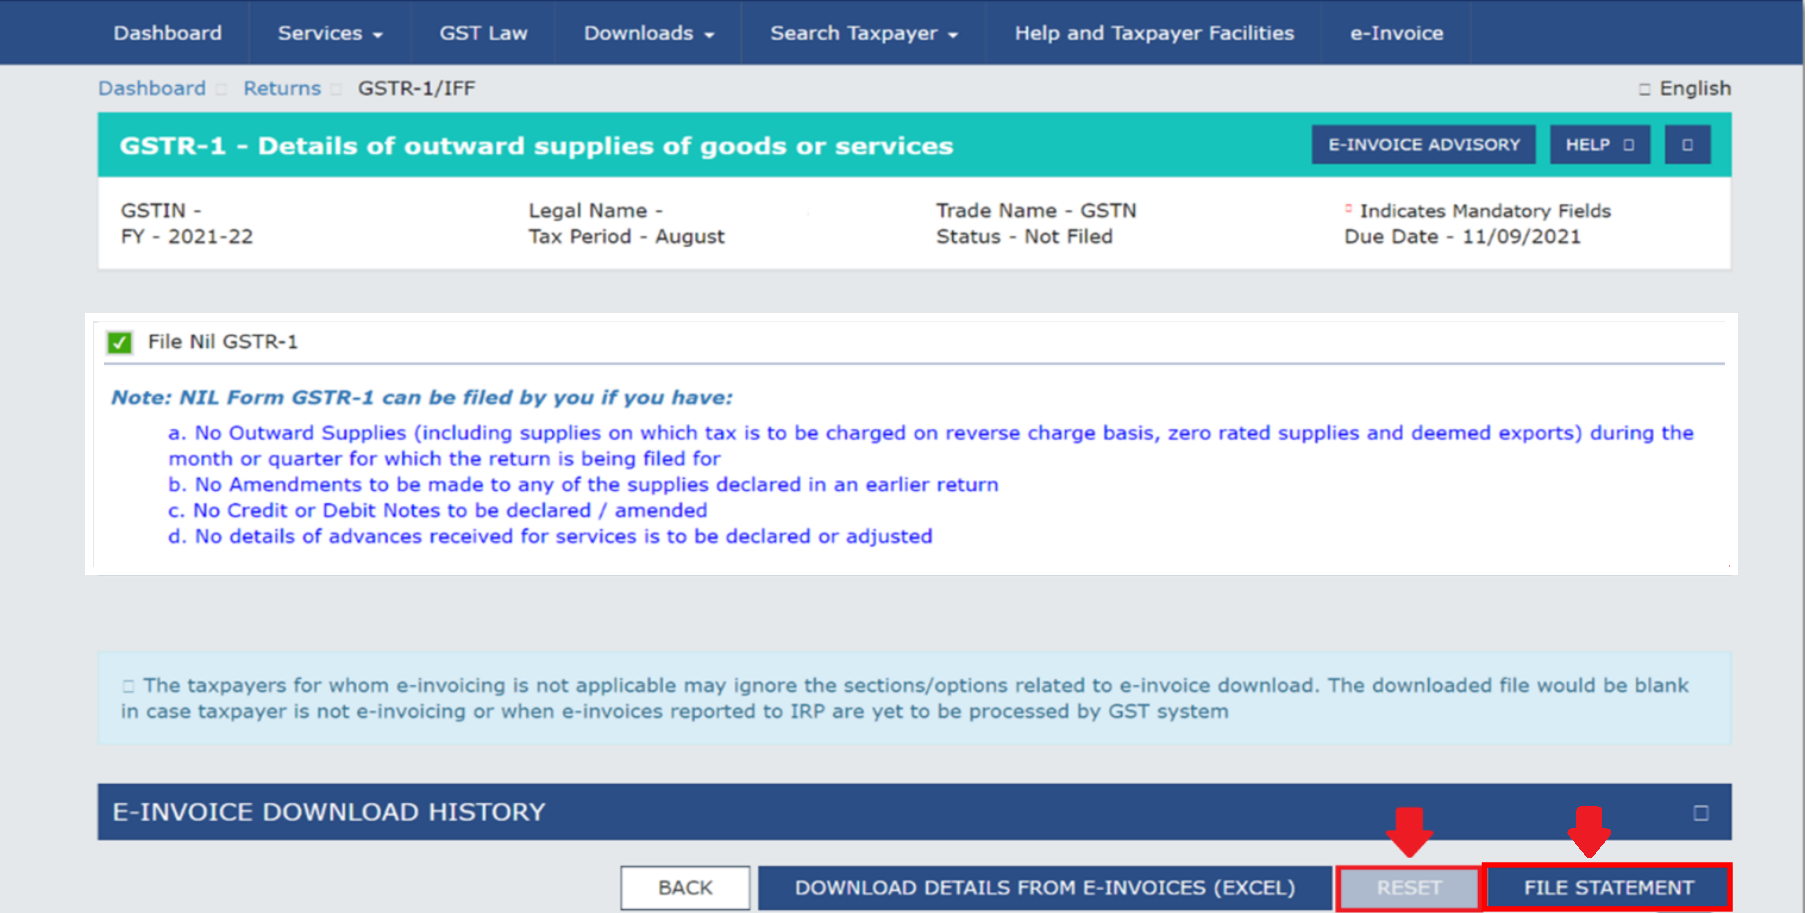Open the GST Law menu
This screenshot has width=1809, height=913.
483,32
